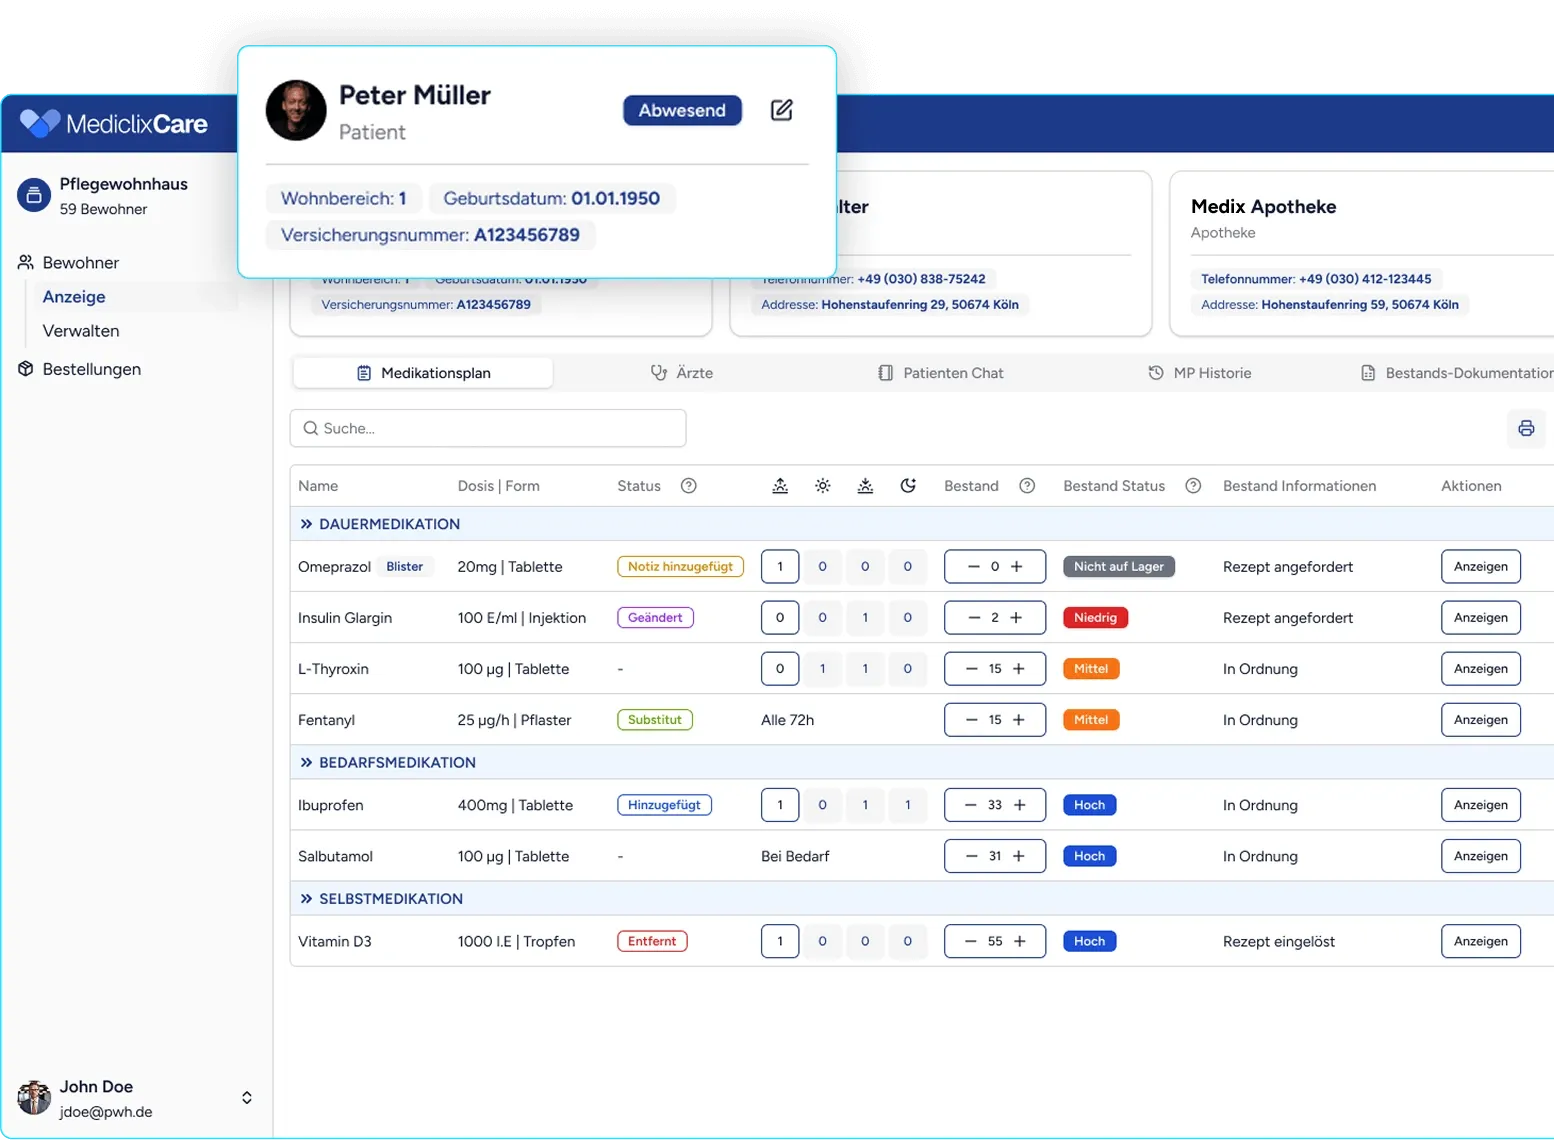
Task: Click the MediclixCare heart logo
Action: [40, 123]
